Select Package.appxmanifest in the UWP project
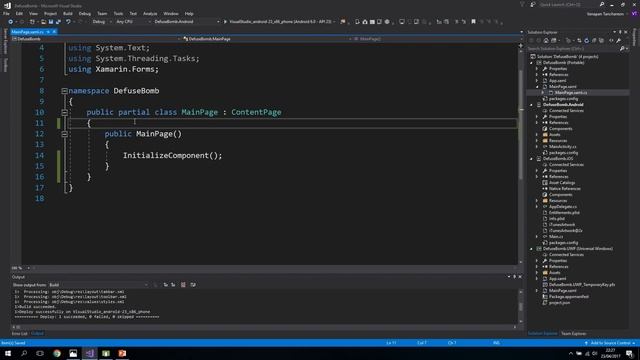 [x=569, y=297]
